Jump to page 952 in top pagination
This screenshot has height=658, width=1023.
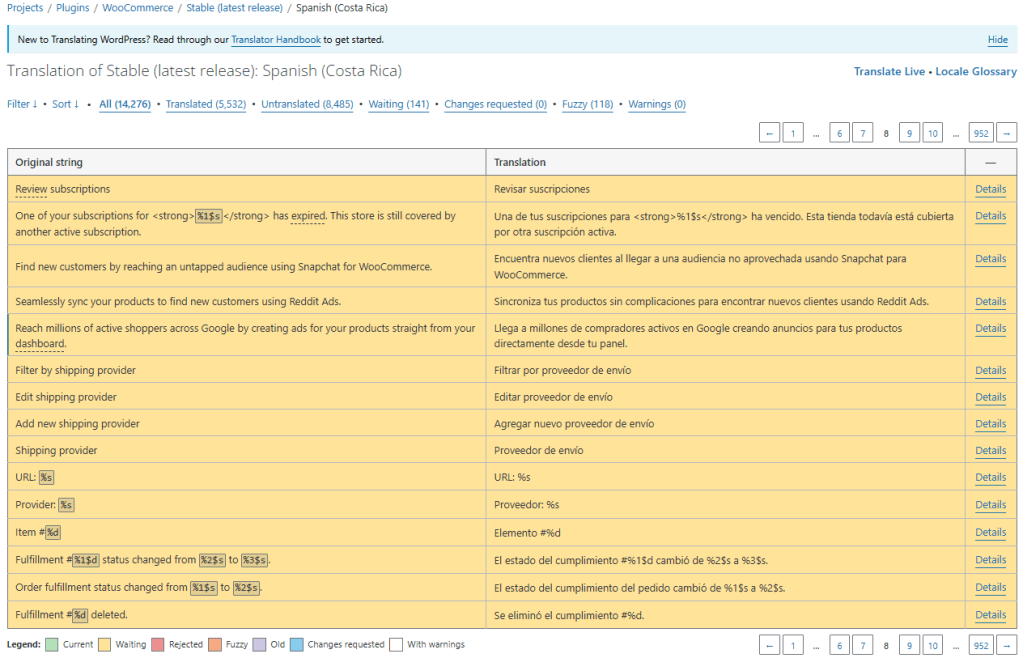coord(981,133)
